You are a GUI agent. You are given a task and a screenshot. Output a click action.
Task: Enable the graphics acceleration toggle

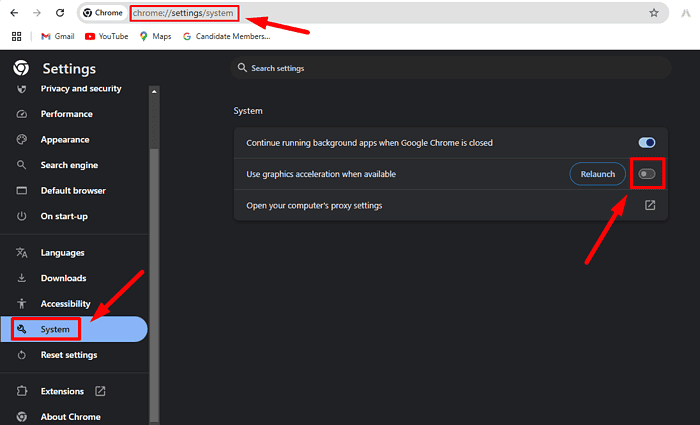(x=647, y=174)
